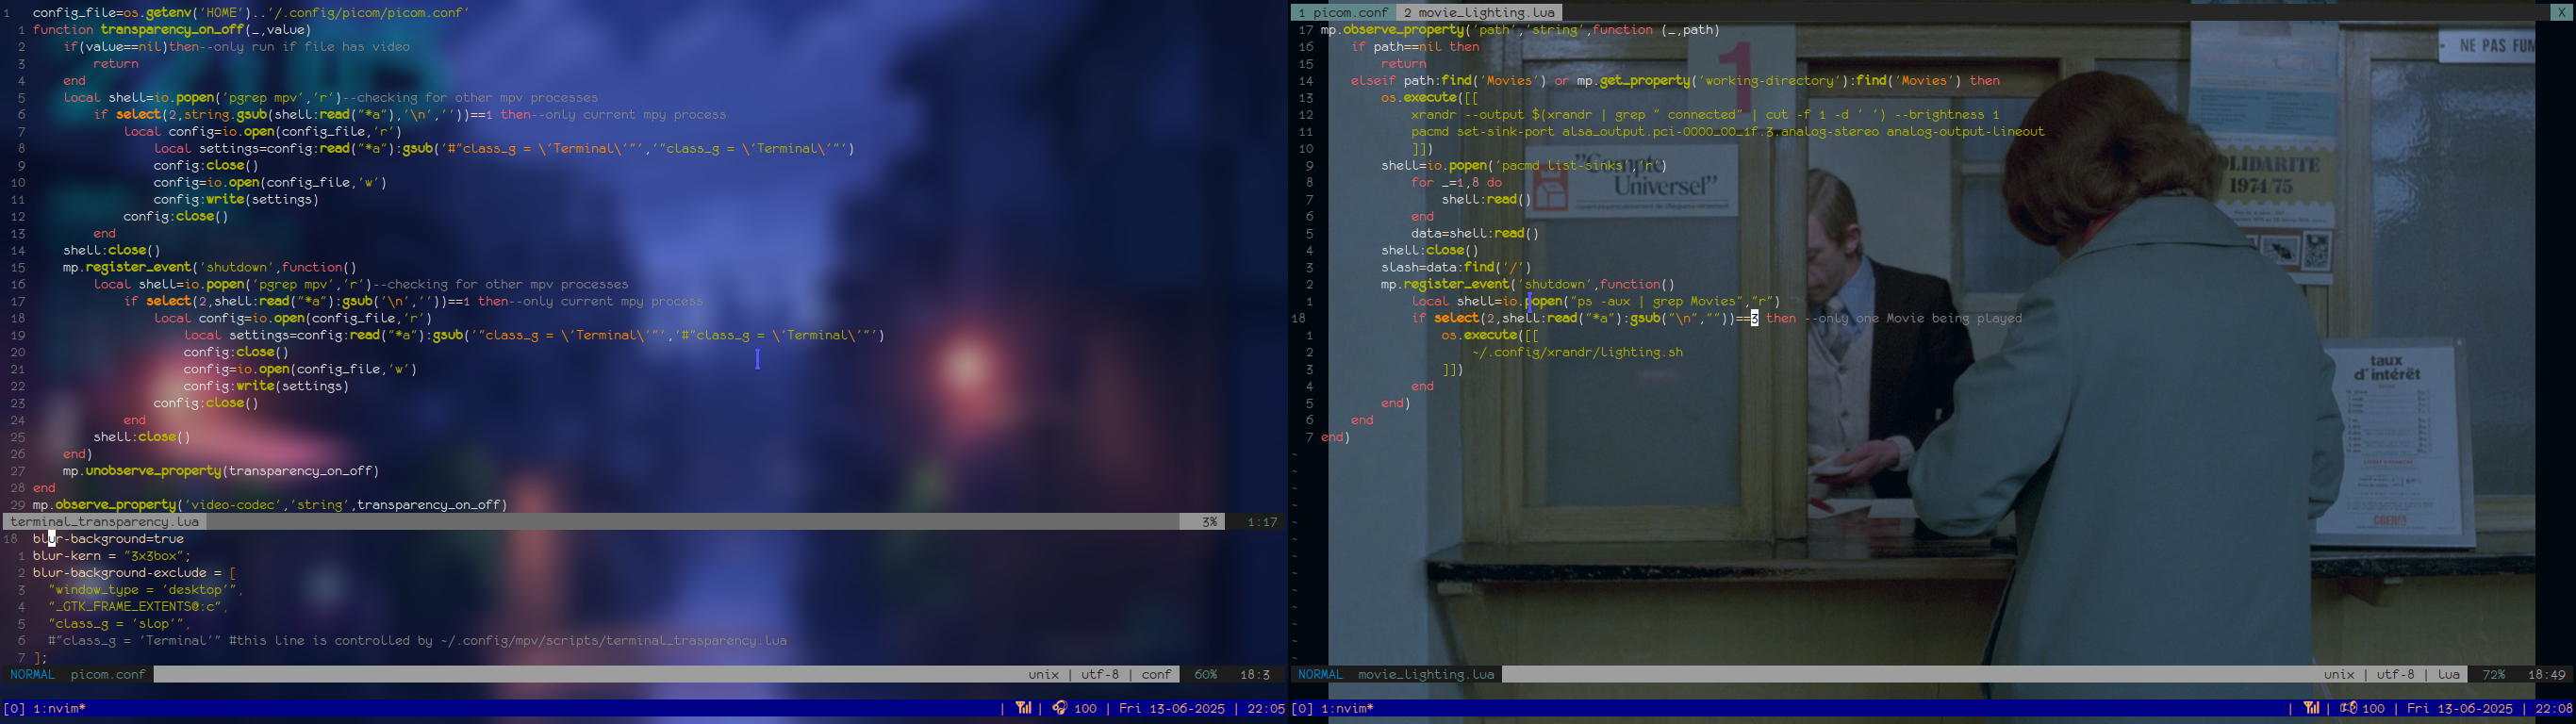Image resolution: width=2576 pixels, height=724 pixels.
Task: Click the picom.conf name in the left statusline
Action: point(108,675)
